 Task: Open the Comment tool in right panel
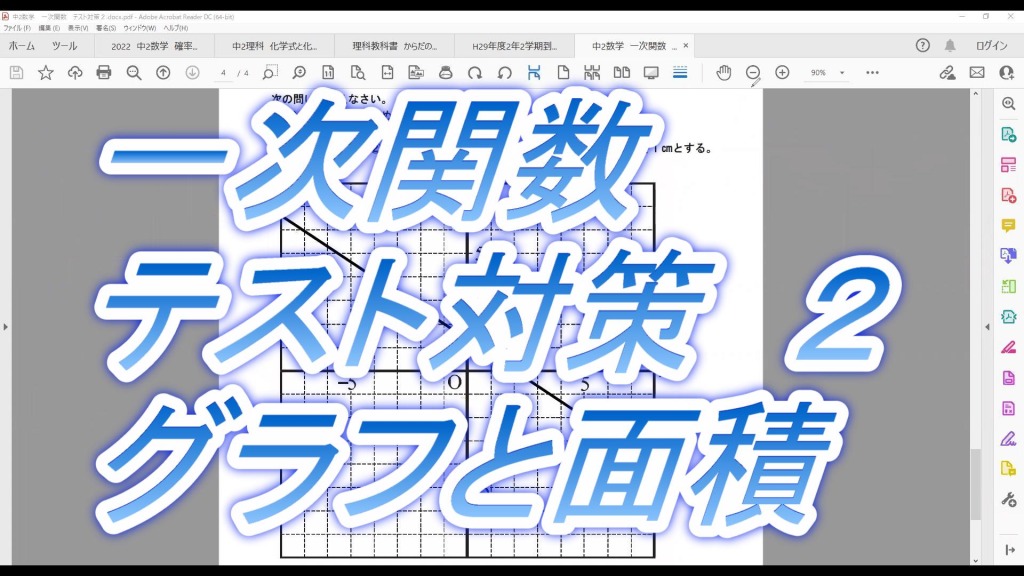(x=1008, y=226)
